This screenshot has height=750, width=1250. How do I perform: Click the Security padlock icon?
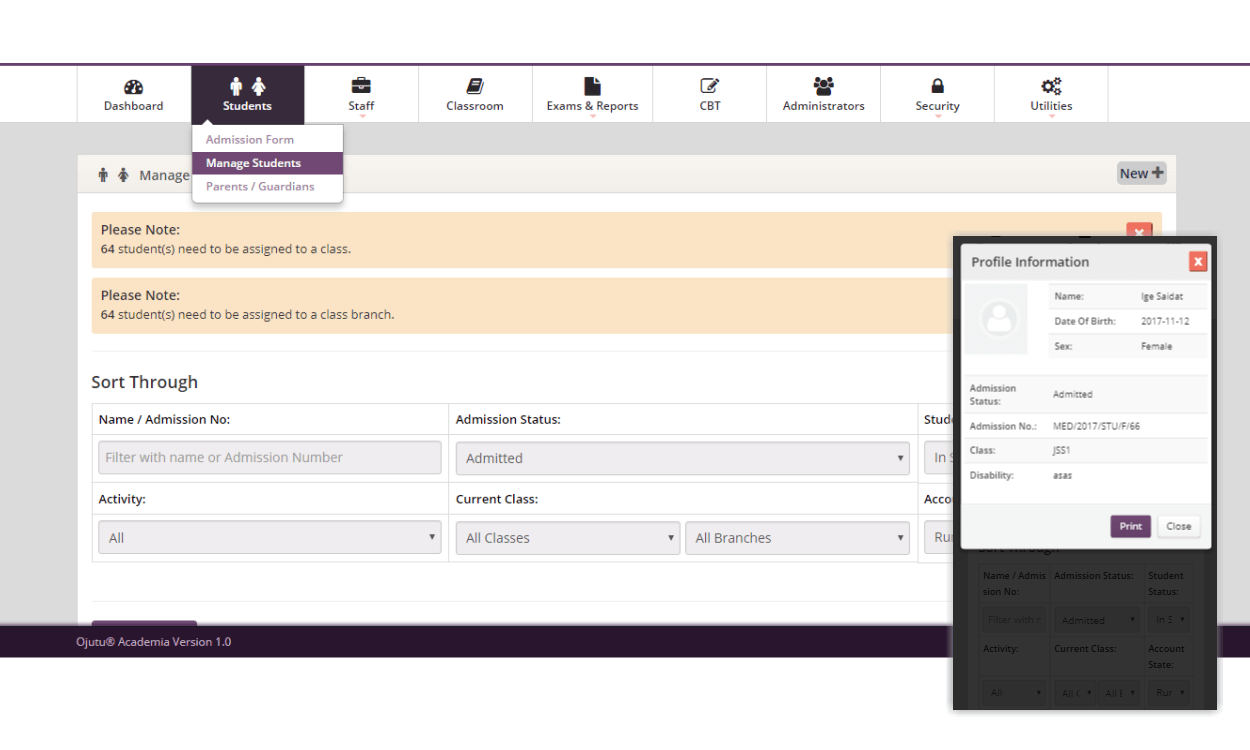(x=937, y=87)
